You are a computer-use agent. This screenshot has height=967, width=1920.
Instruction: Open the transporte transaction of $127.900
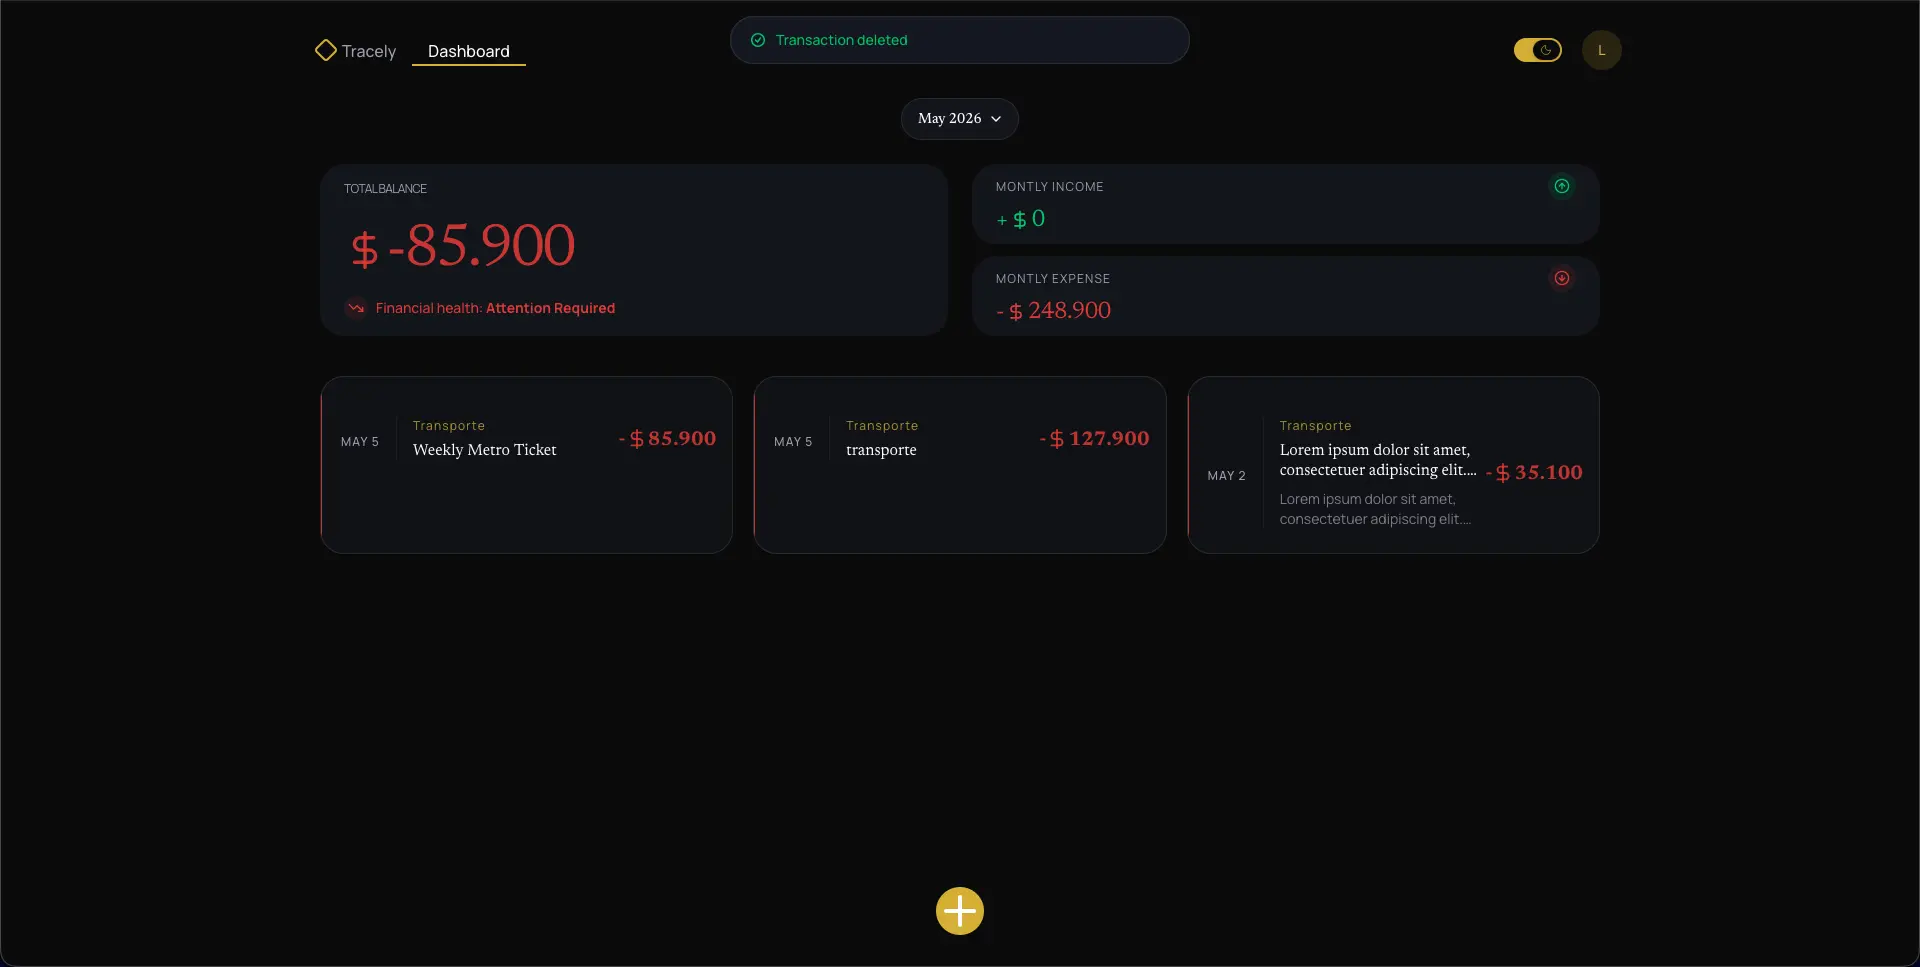click(x=960, y=465)
